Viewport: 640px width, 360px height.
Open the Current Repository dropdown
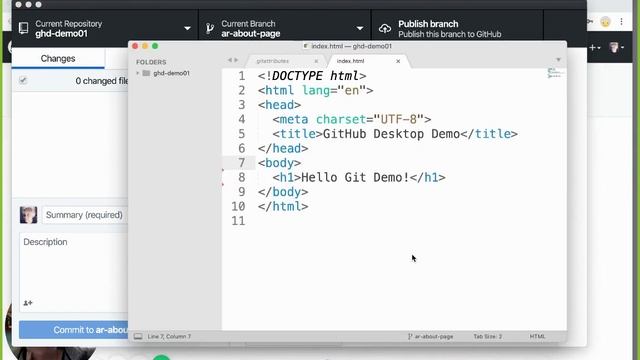point(105,28)
